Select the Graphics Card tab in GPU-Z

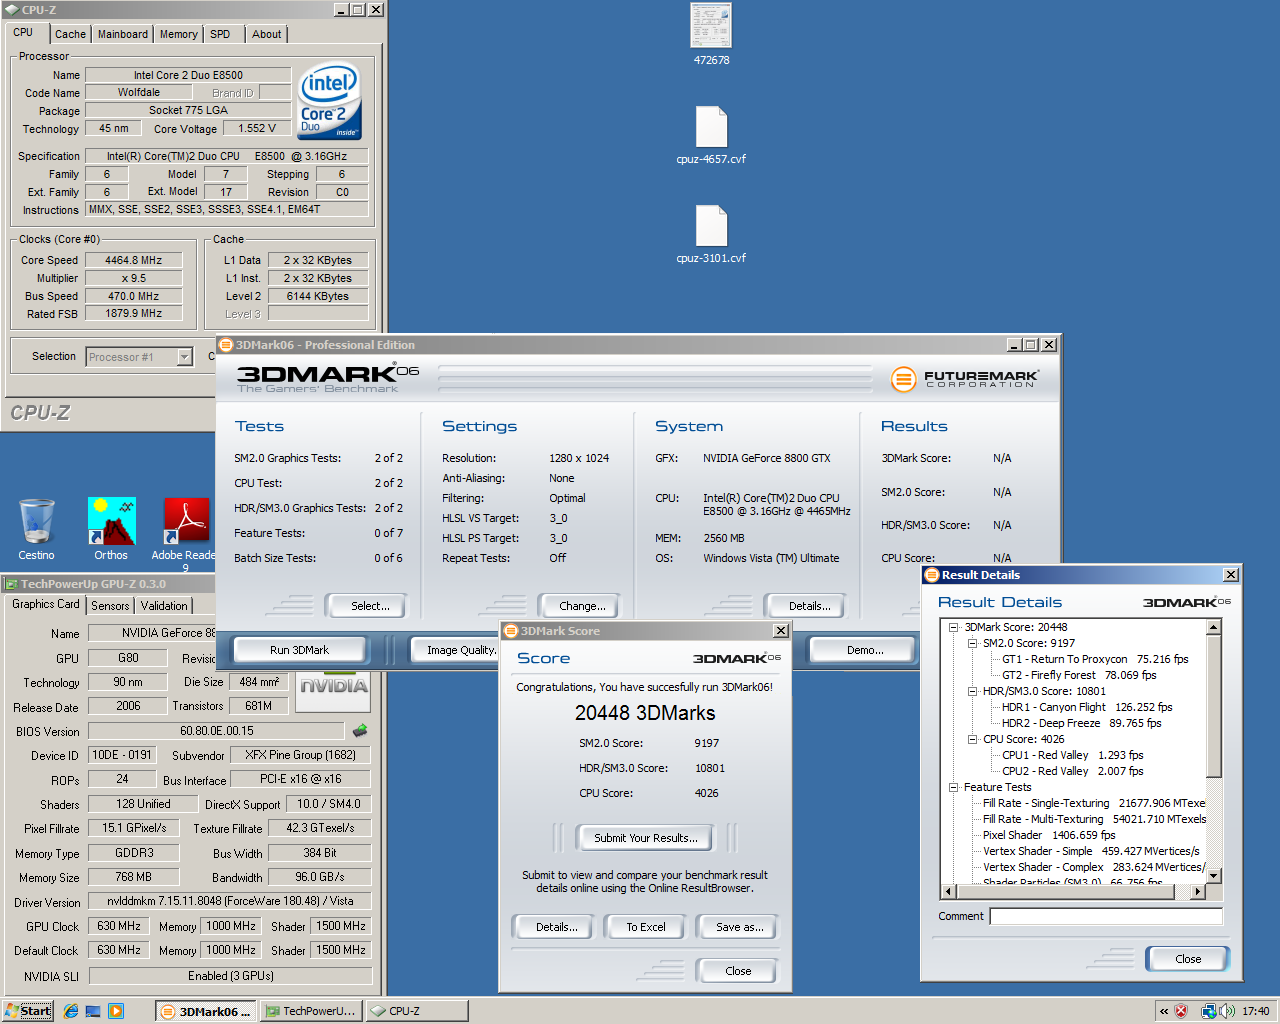[46, 604]
